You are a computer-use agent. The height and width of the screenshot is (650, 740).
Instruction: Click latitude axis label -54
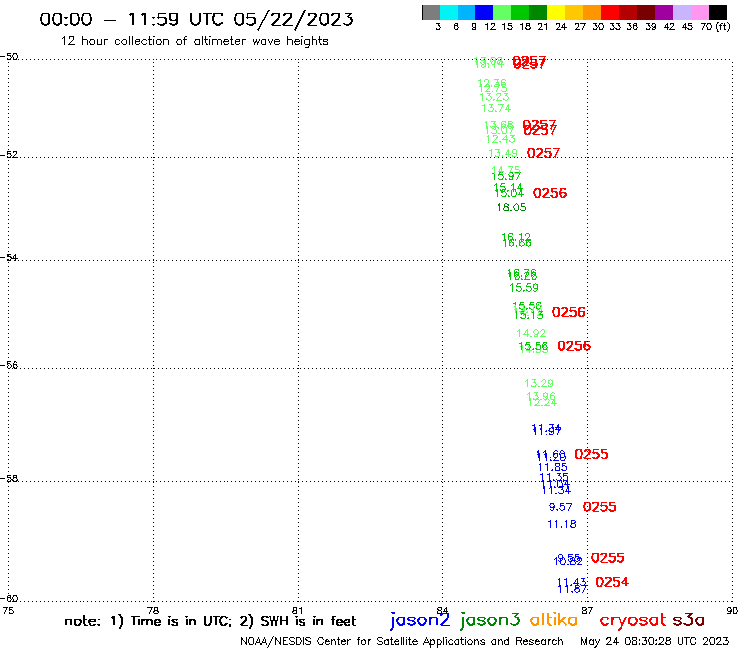[9, 257]
